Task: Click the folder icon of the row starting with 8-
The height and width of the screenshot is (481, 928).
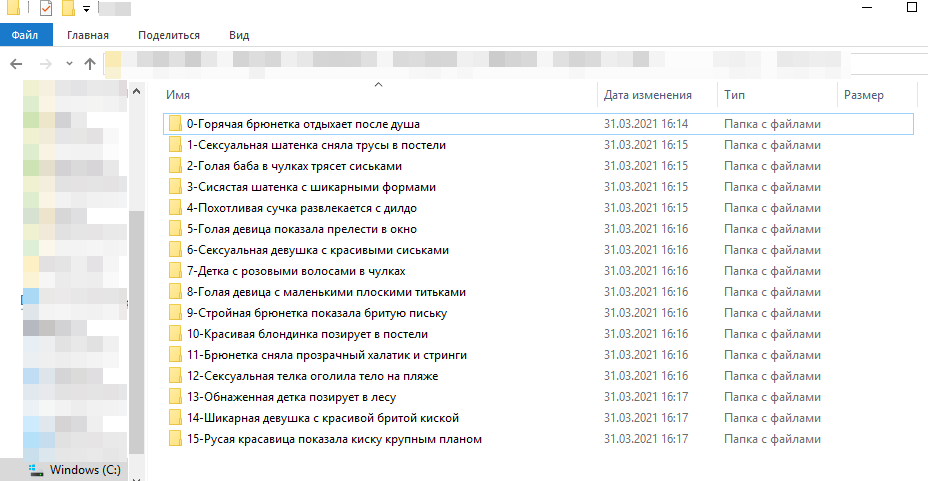Action: [x=175, y=292]
